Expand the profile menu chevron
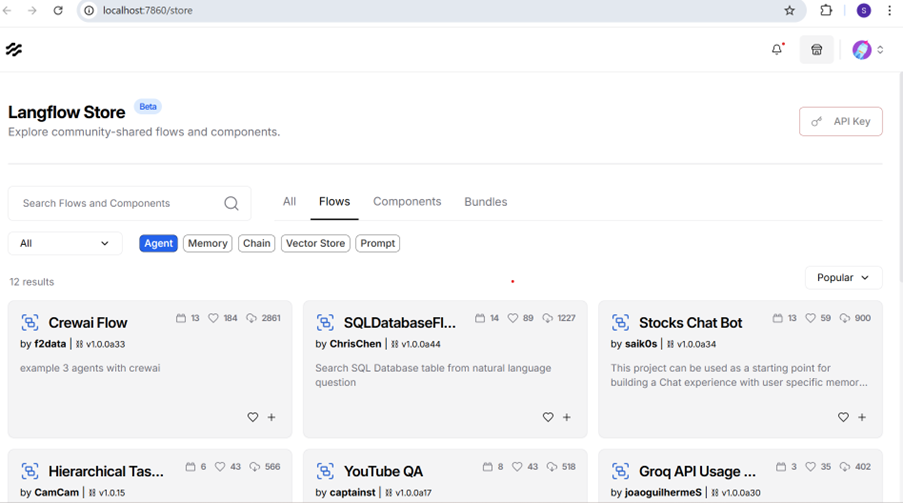 (x=880, y=50)
